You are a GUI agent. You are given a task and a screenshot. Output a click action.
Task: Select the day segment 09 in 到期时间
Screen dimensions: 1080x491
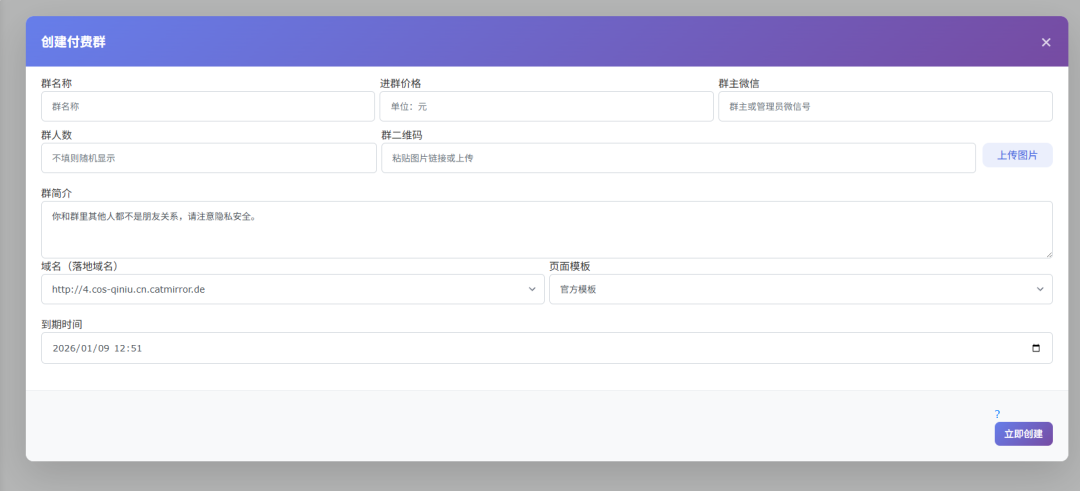[103, 348]
